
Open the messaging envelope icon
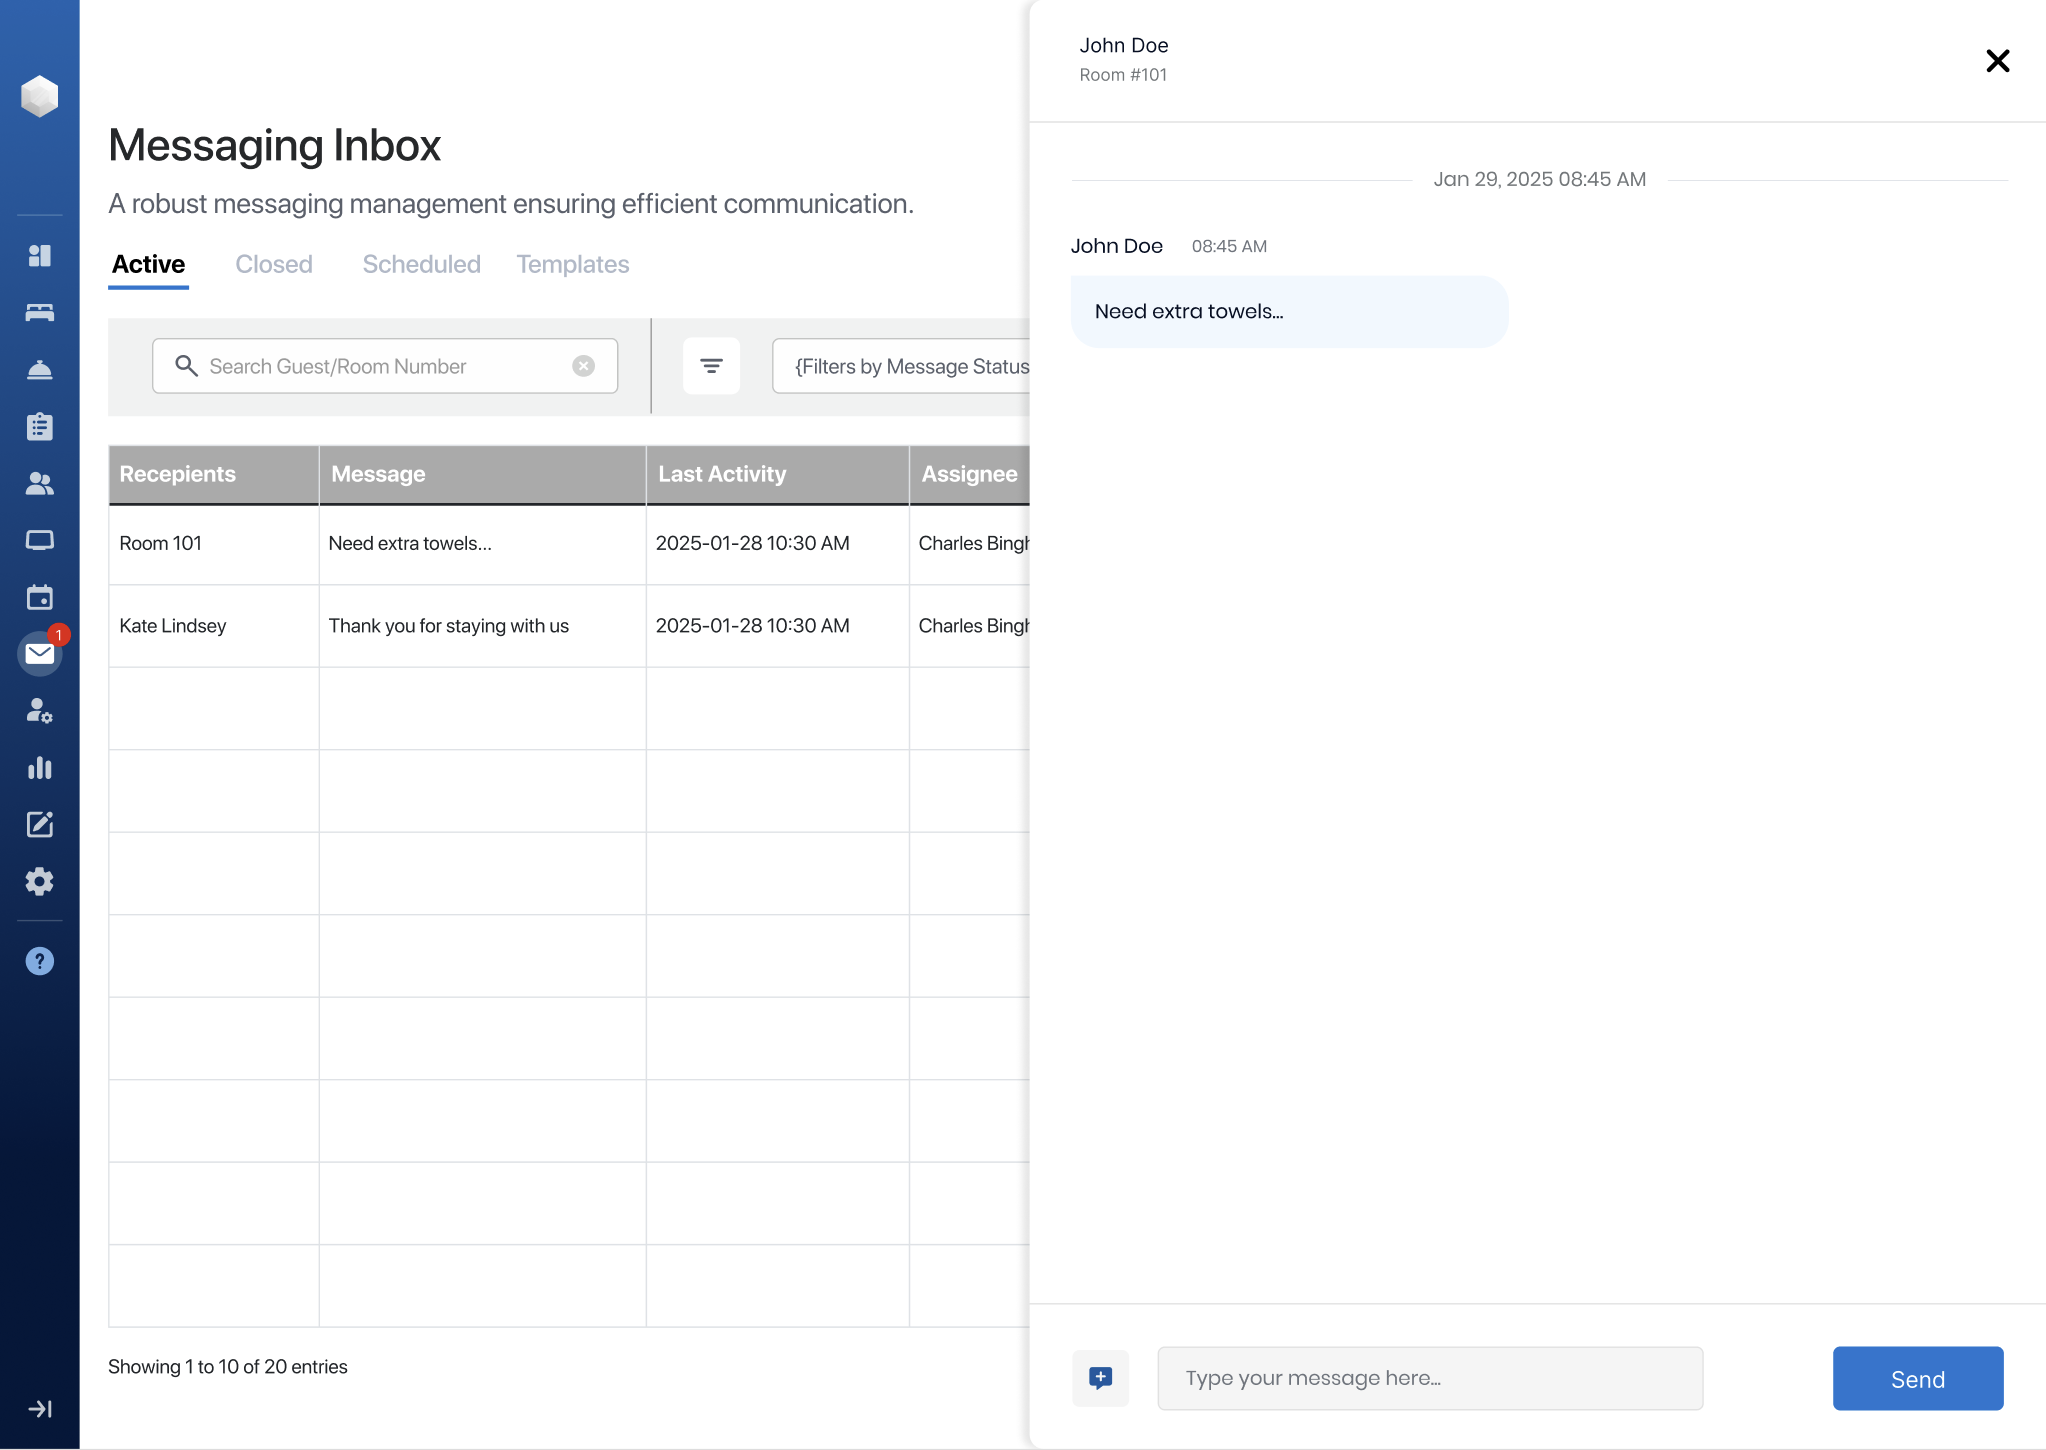coord(40,654)
